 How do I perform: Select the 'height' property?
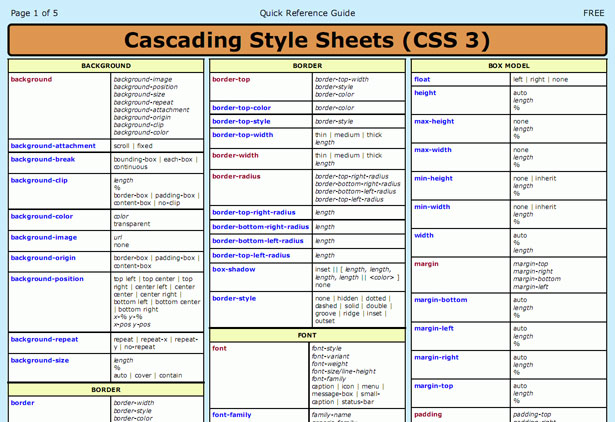pyautogui.click(x=425, y=93)
